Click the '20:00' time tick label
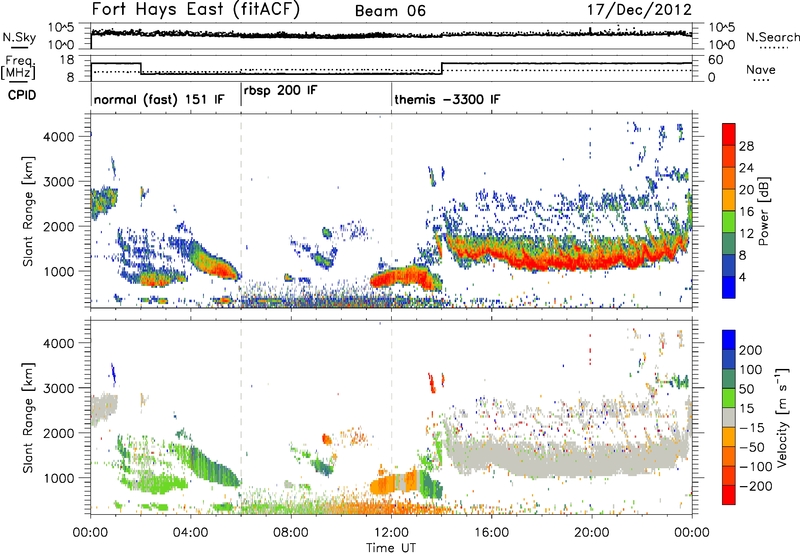Screen dimensions: 800x554 [x=591, y=533]
